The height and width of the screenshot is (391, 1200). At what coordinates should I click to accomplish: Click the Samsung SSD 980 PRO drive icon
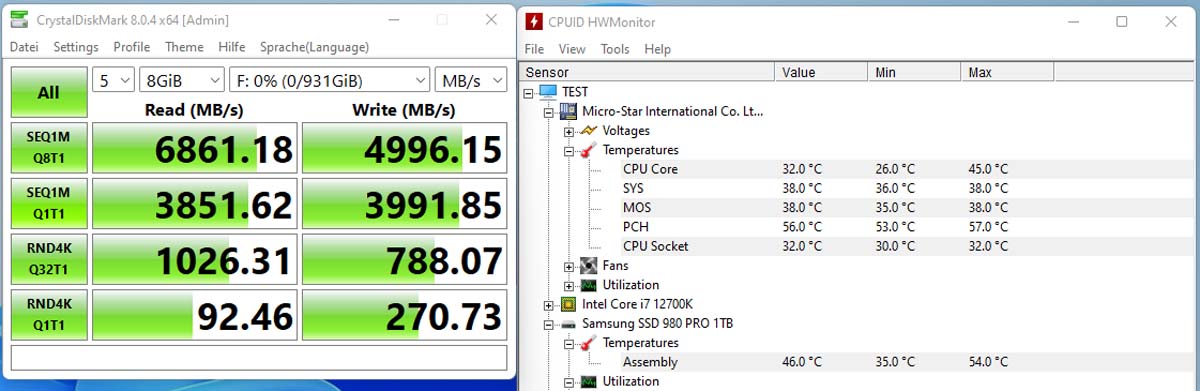coord(568,324)
